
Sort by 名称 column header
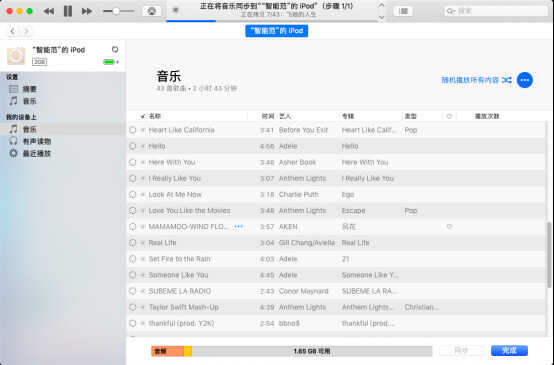155,116
